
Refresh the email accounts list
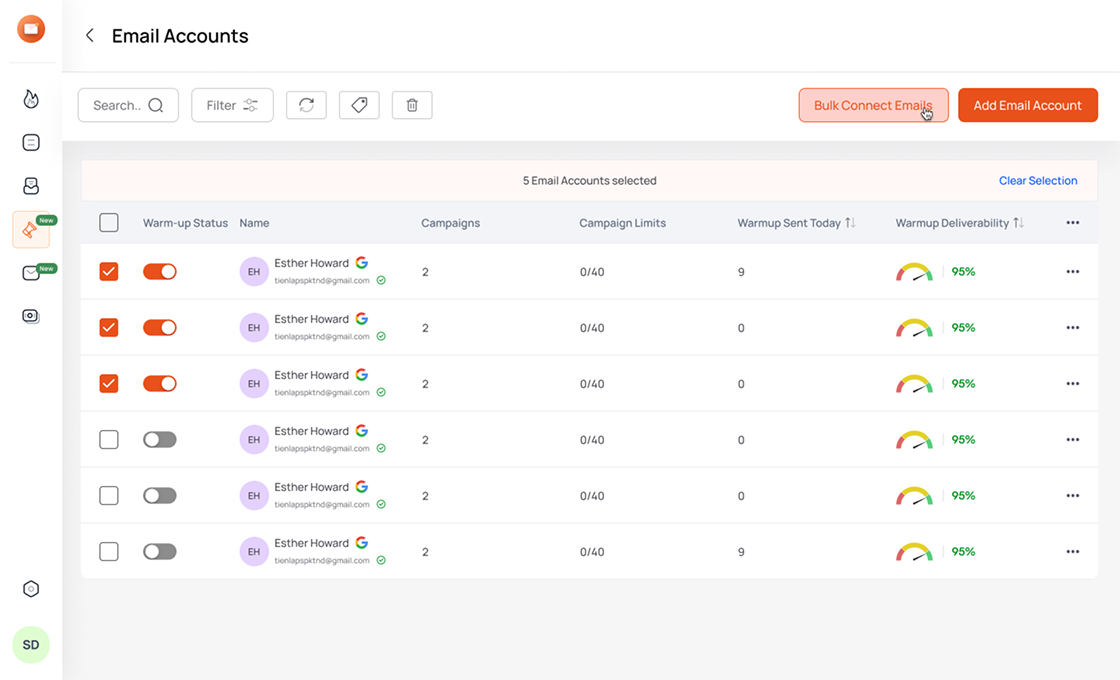pyautogui.click(x=306, y=105)
